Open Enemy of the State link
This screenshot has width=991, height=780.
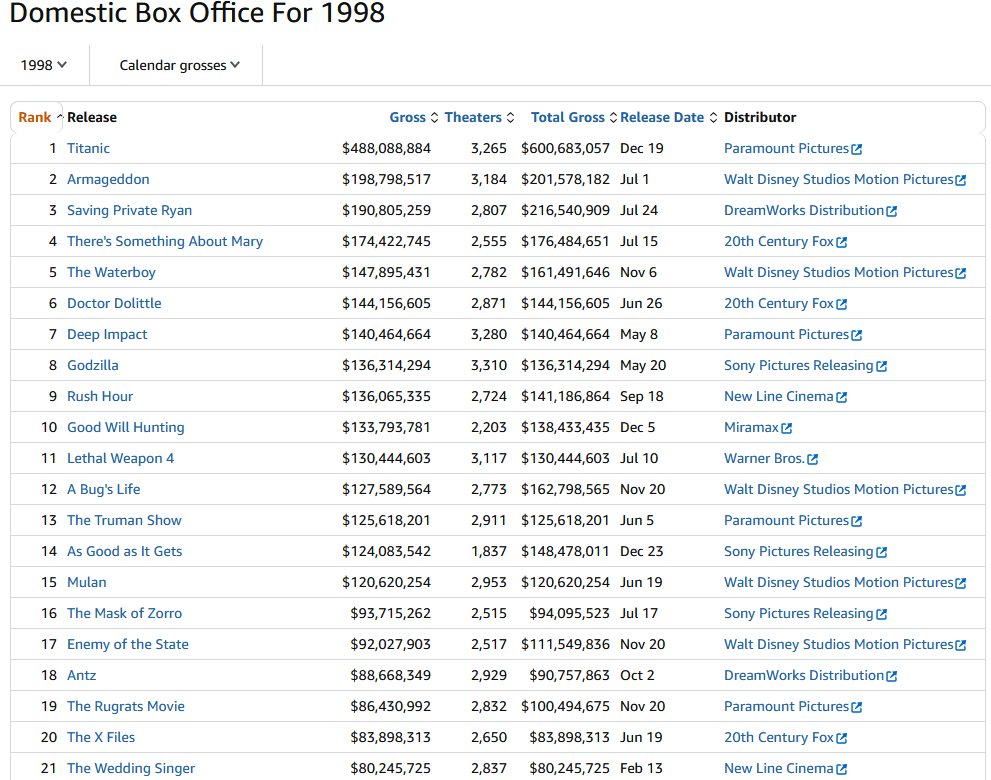click(128, 643)
